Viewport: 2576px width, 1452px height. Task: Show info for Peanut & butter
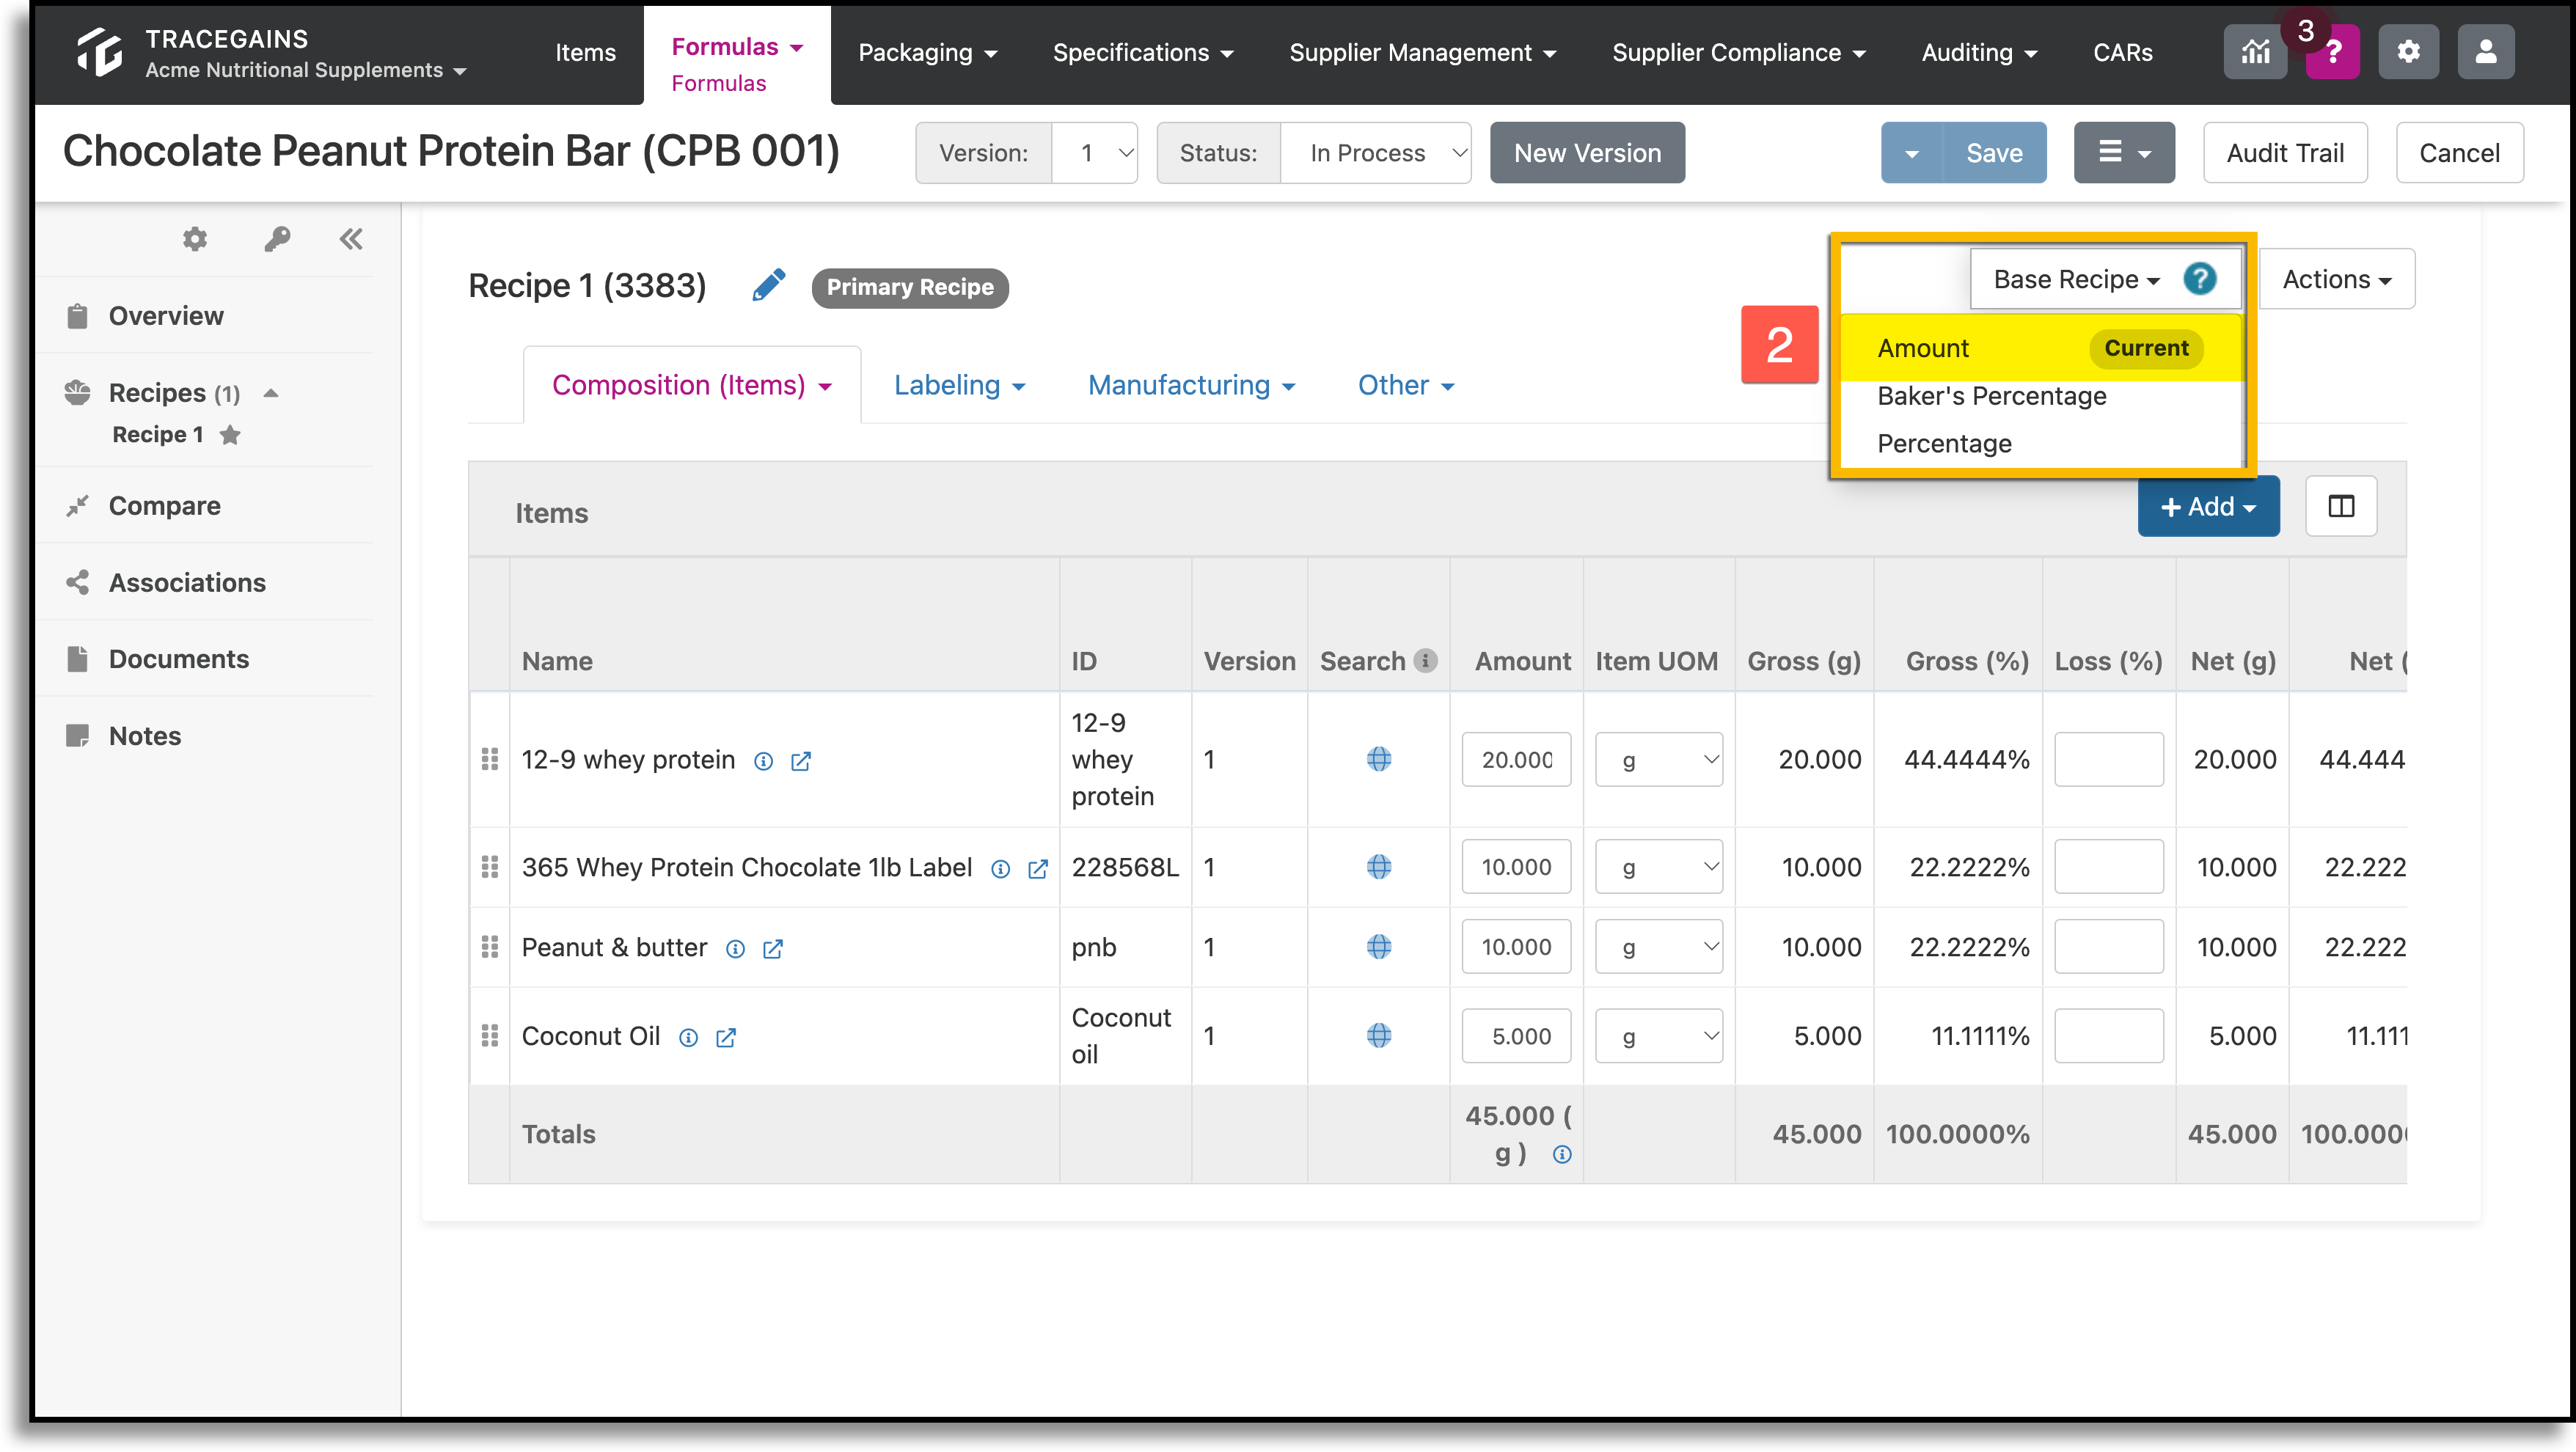[x=735, y=948]
